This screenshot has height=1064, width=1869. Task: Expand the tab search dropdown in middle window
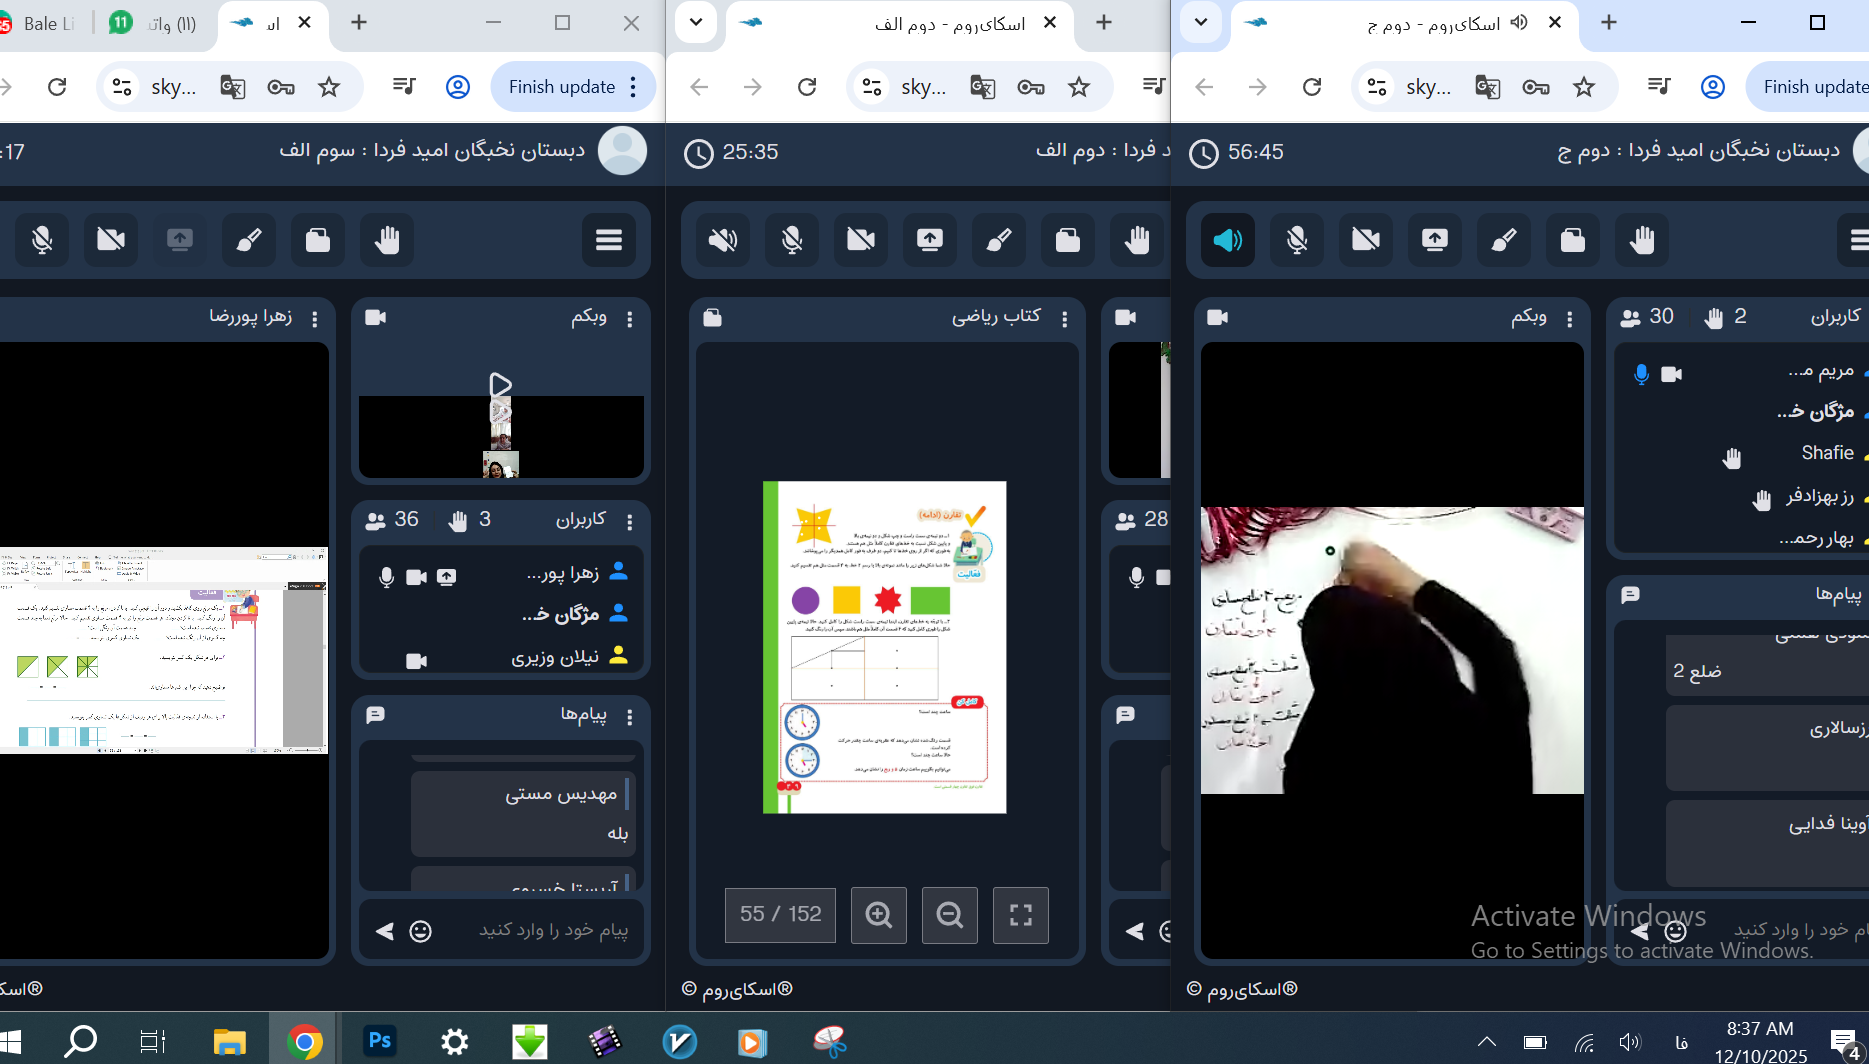pos(696,22)
